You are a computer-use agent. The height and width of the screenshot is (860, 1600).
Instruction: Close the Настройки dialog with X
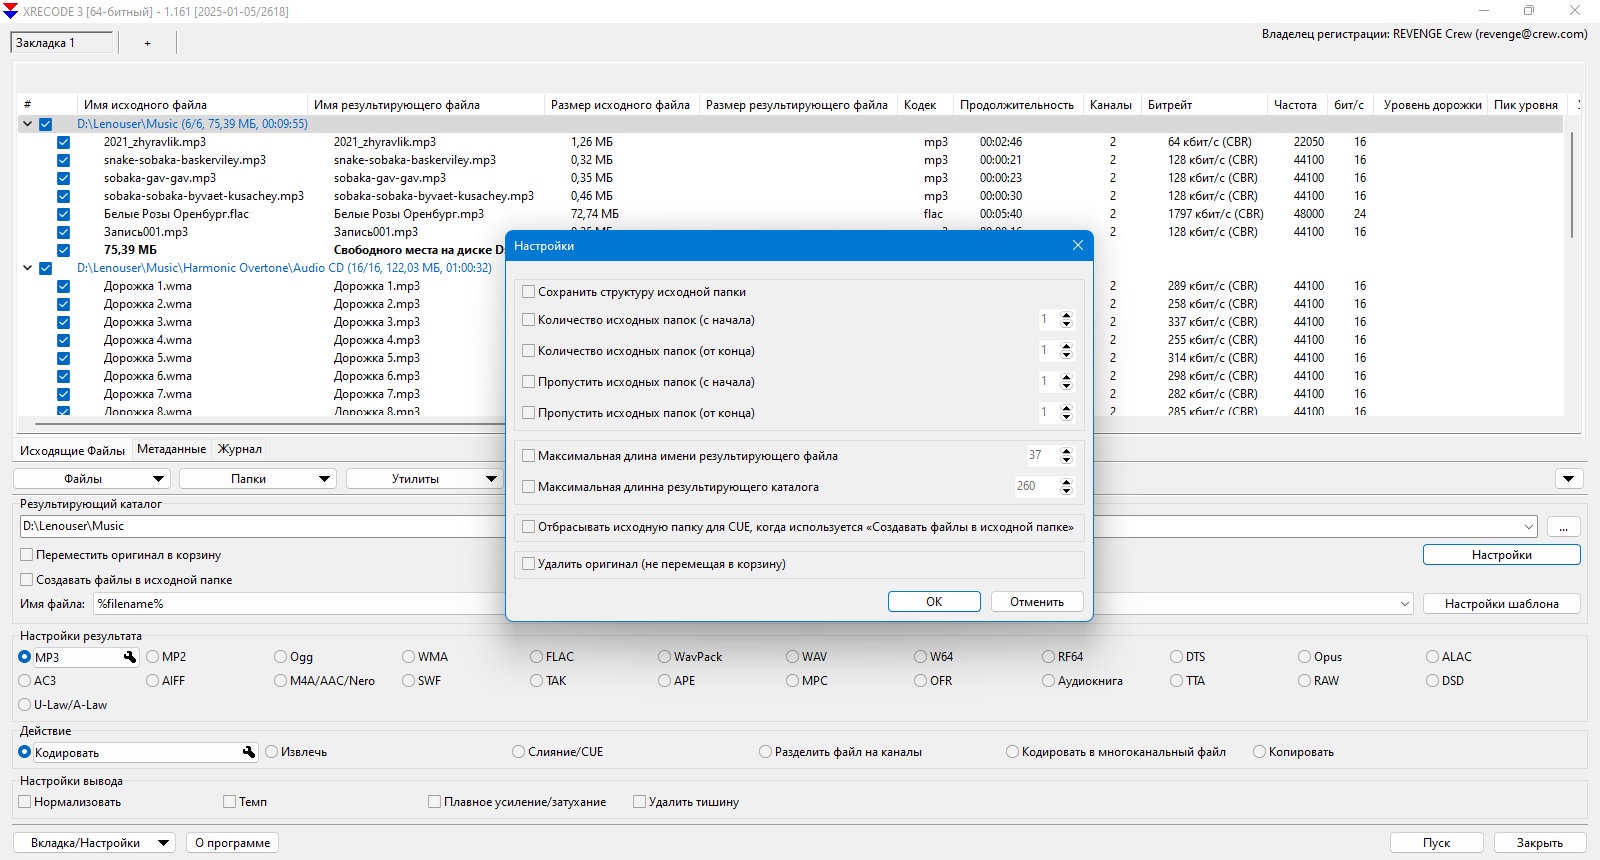[1078, 245]
